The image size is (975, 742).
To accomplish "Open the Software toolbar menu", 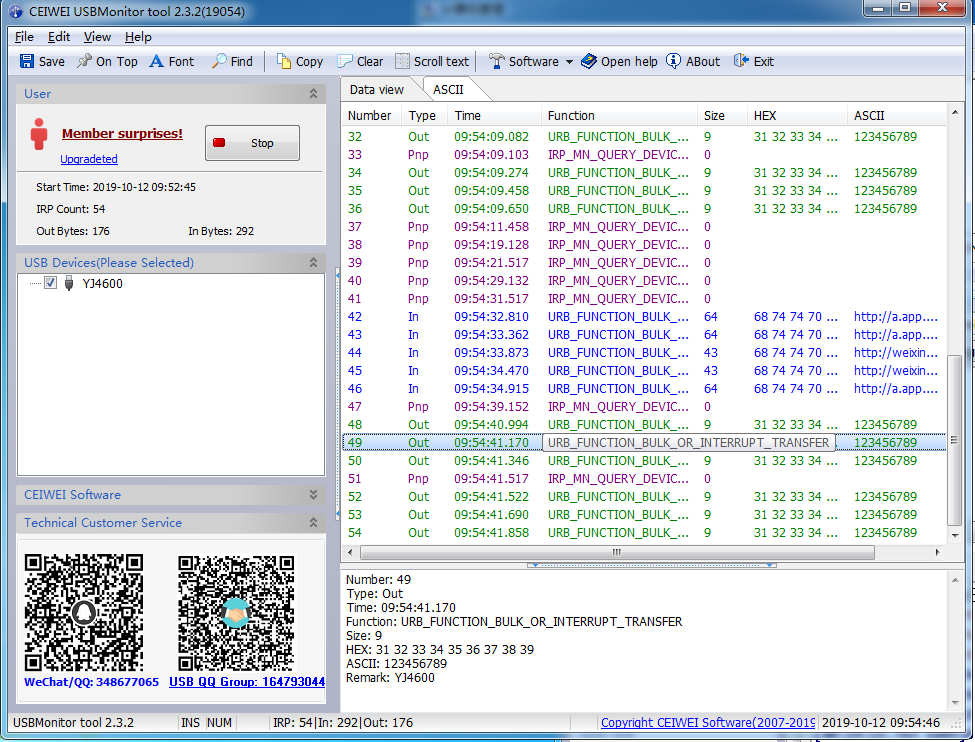I will (524, 61).
